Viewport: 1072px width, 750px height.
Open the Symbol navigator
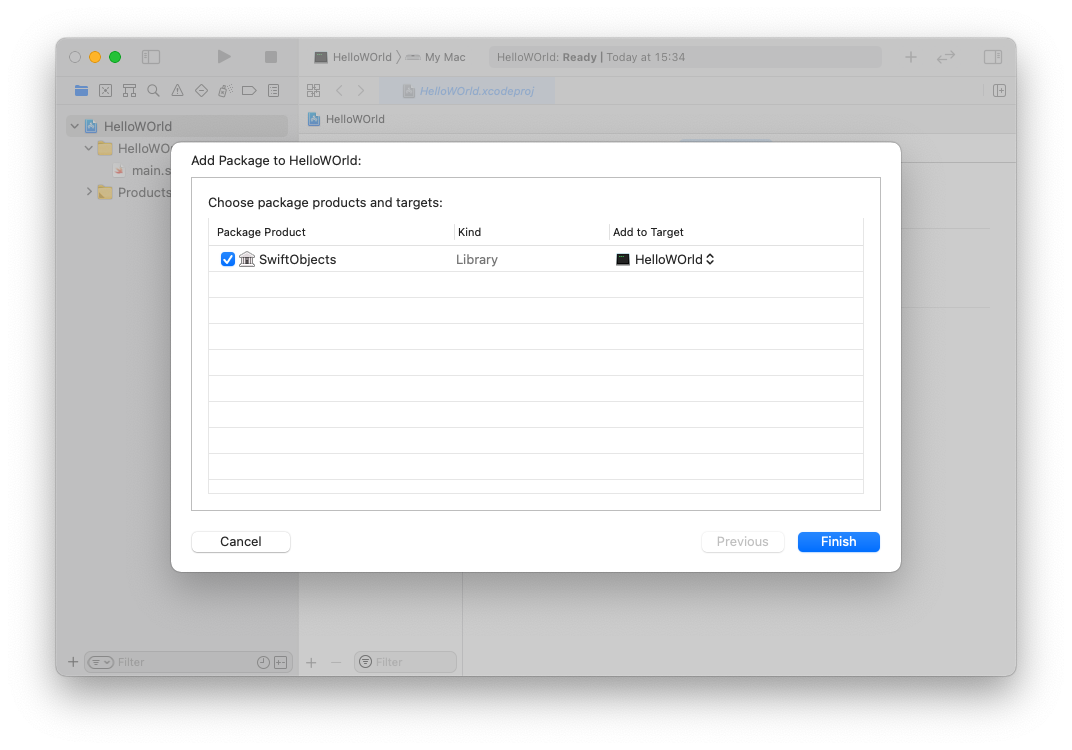(x=129, y=90)
